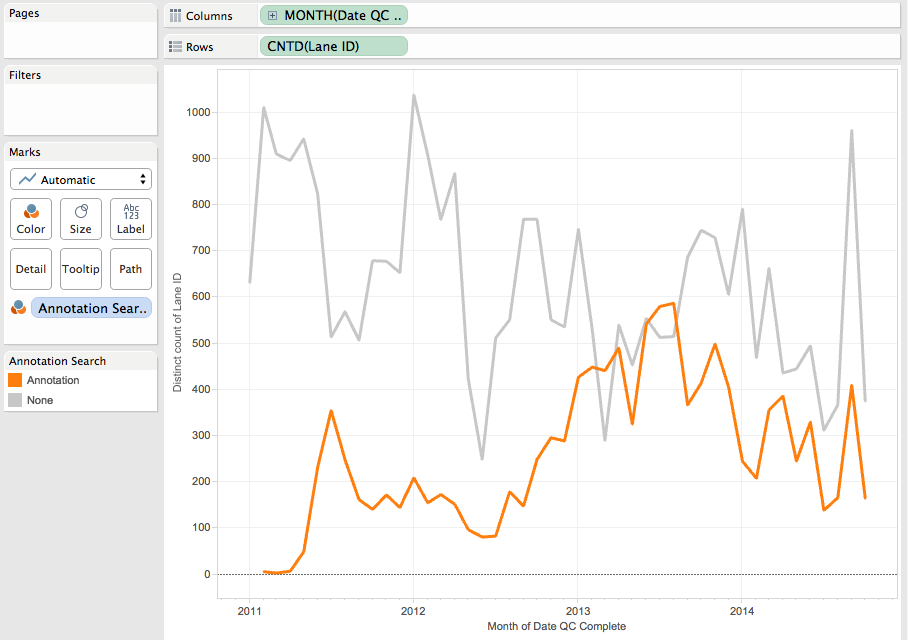This screenshot has width=909, height=640.
Task: Click the Columns shelf grid icon
Action: pos(175,16)
